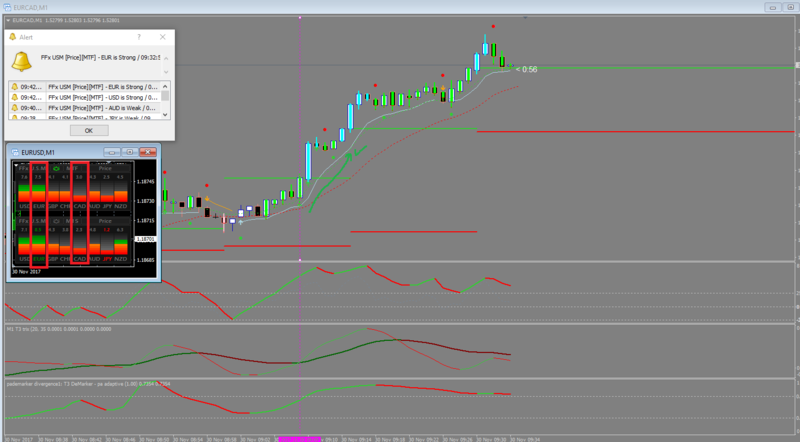Select the USD is Strong alert row
The height and width of the screenshot is (442, 800).
coord(84,97)
